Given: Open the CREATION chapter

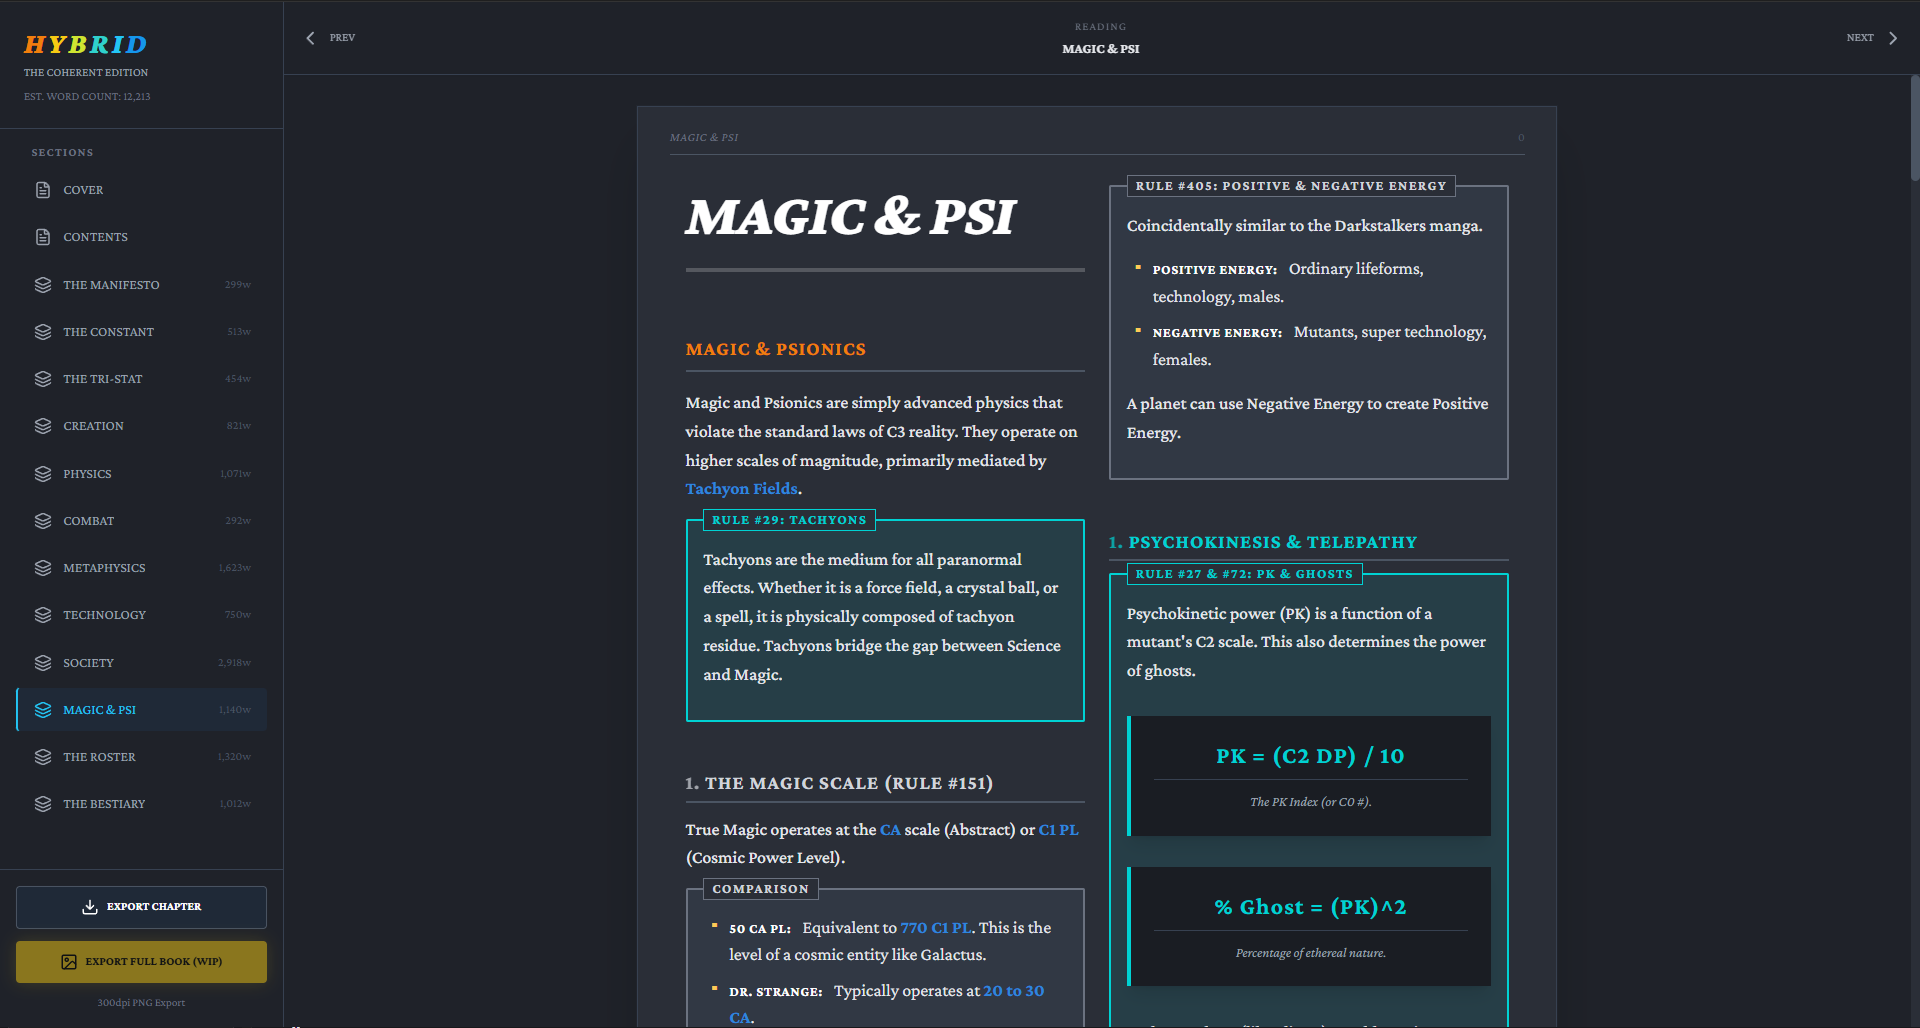Looking at the screenshot, I should coord(141,426).
